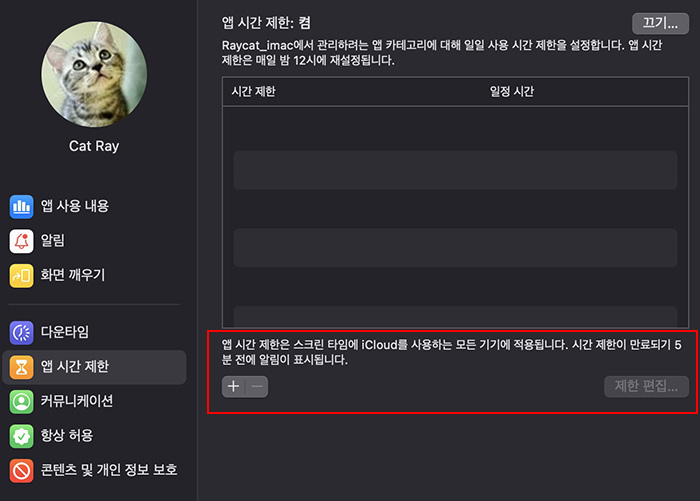This screenshot has width=700, height=501.
Task: Switch to the 커뮤니케이션 sidebar label
Action: [77, 401]
